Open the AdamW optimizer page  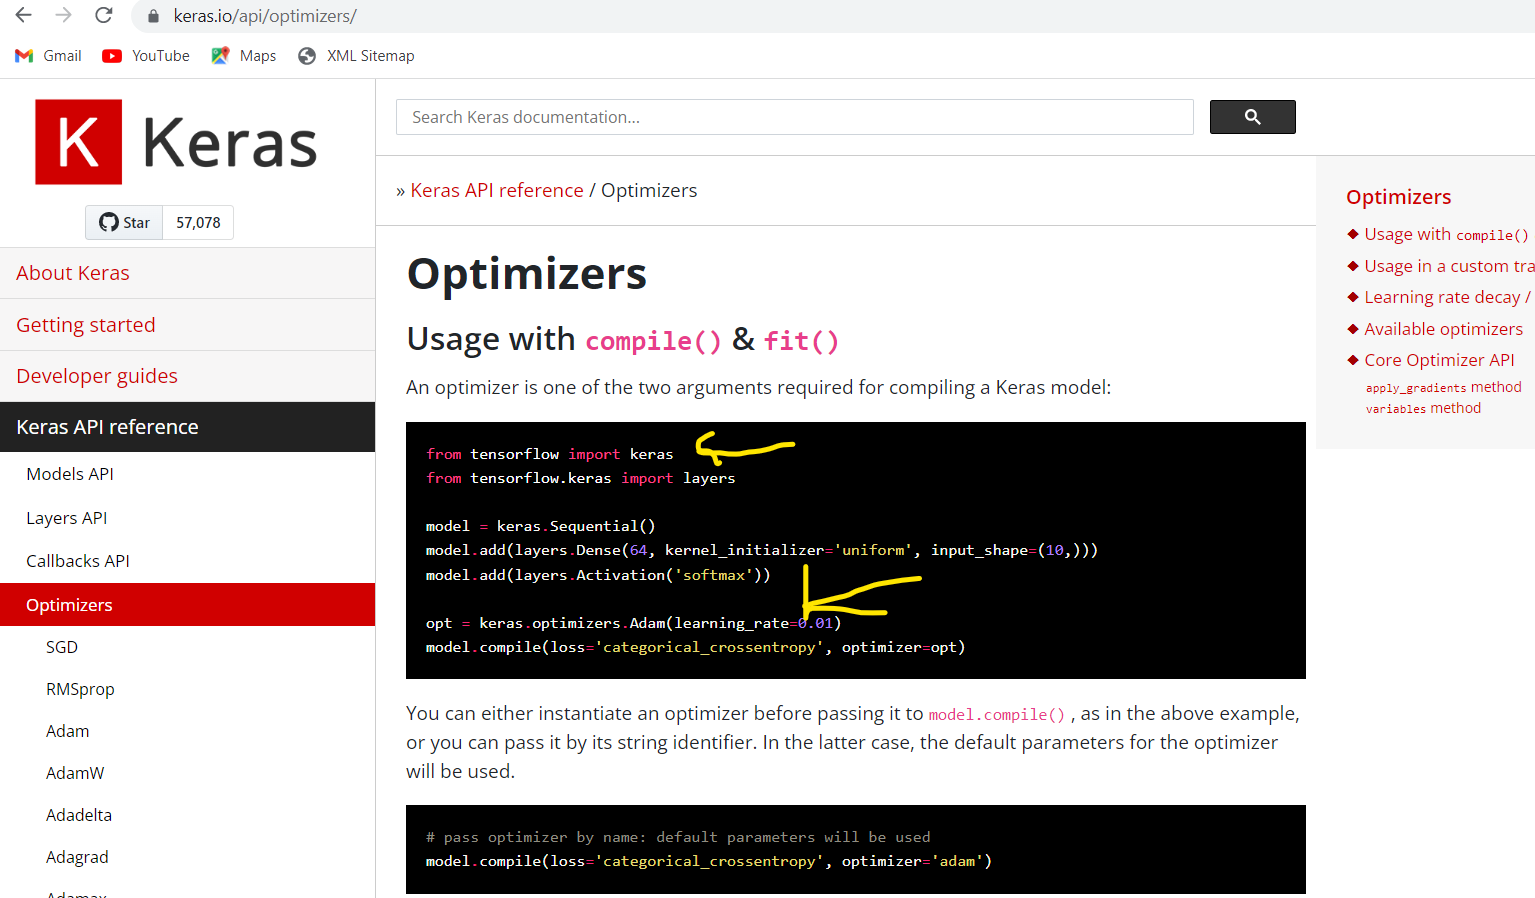75,773
